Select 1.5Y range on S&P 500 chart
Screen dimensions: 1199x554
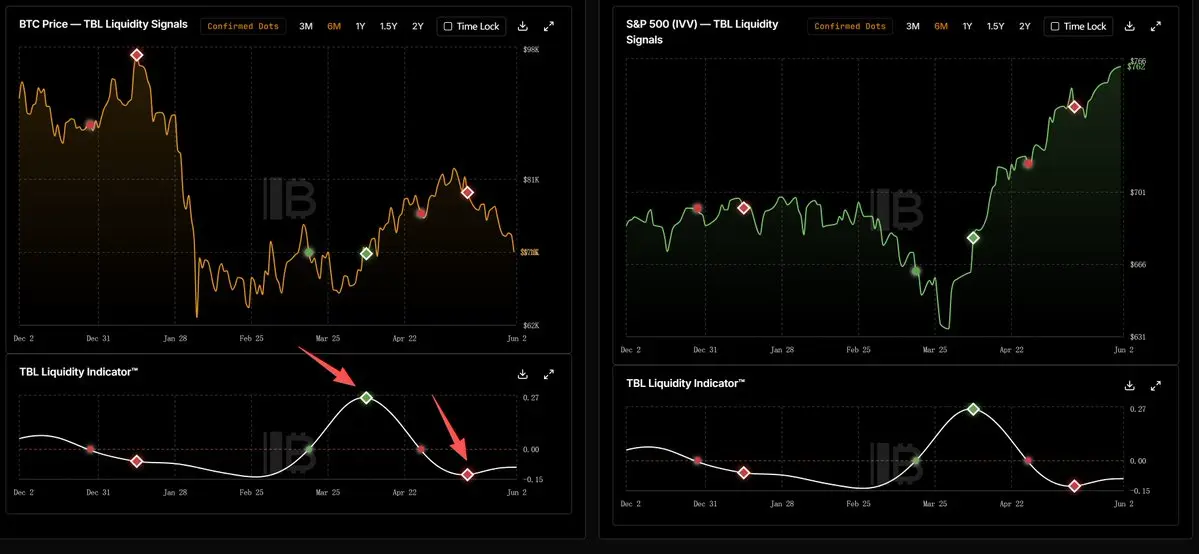coord(995,26)
